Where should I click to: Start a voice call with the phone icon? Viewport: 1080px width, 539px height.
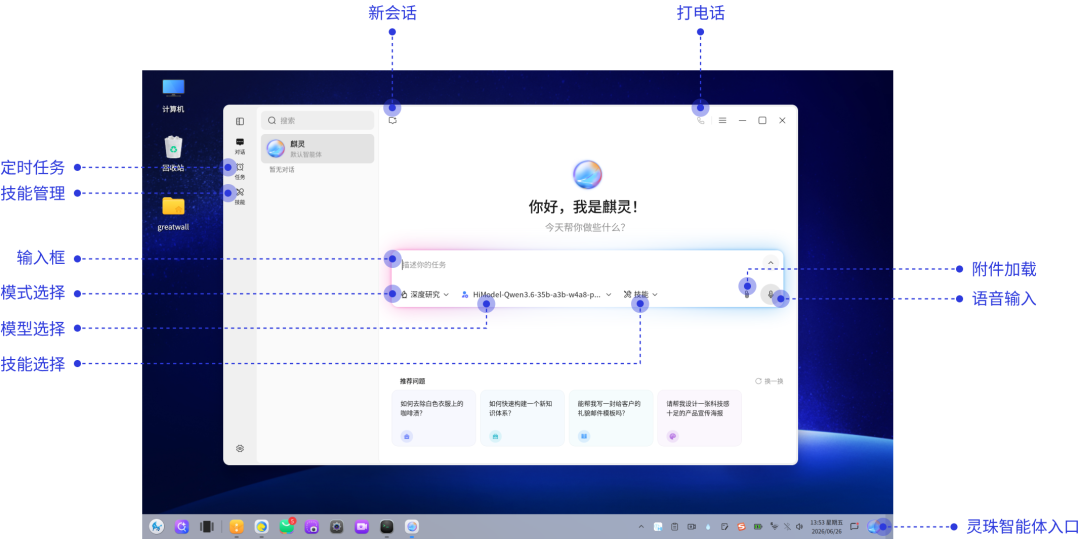click(701, 120)
